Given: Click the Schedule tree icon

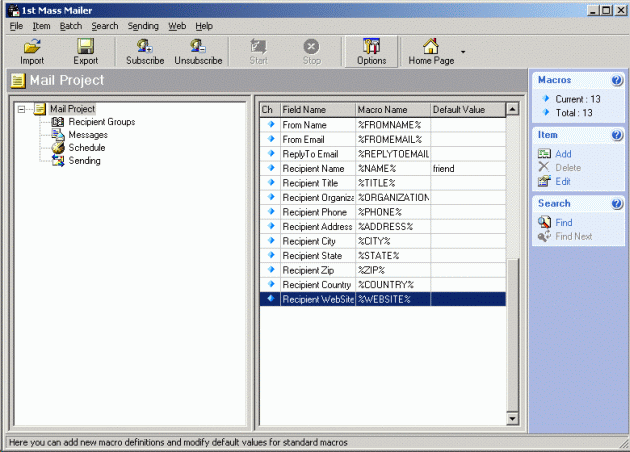Looking at the screenshot, I should [x=58, y=147].
